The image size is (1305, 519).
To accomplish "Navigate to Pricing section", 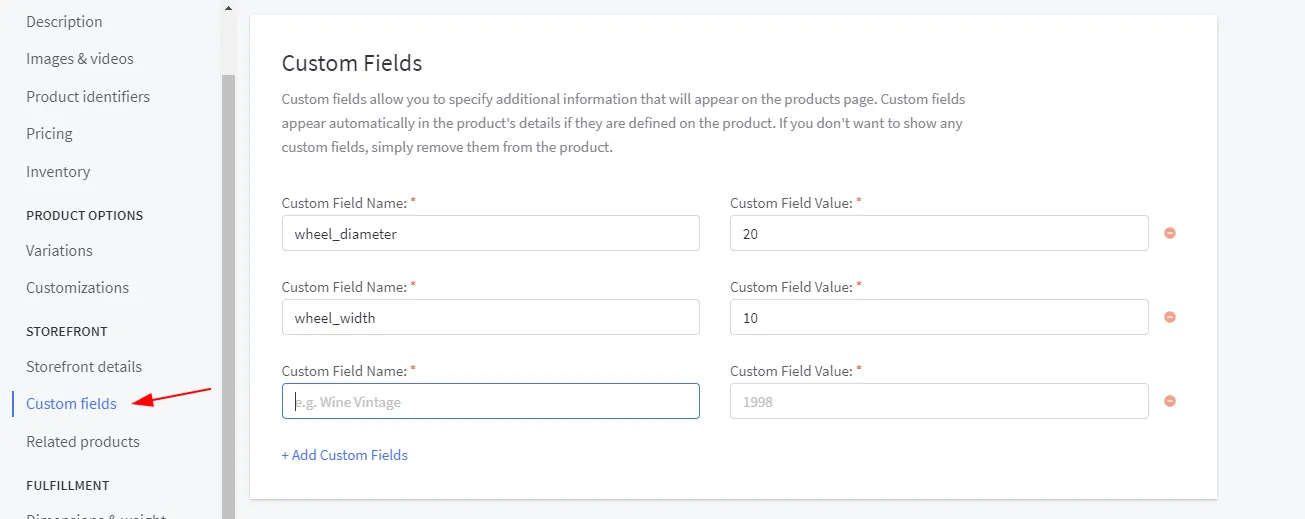I will point(49,134).
